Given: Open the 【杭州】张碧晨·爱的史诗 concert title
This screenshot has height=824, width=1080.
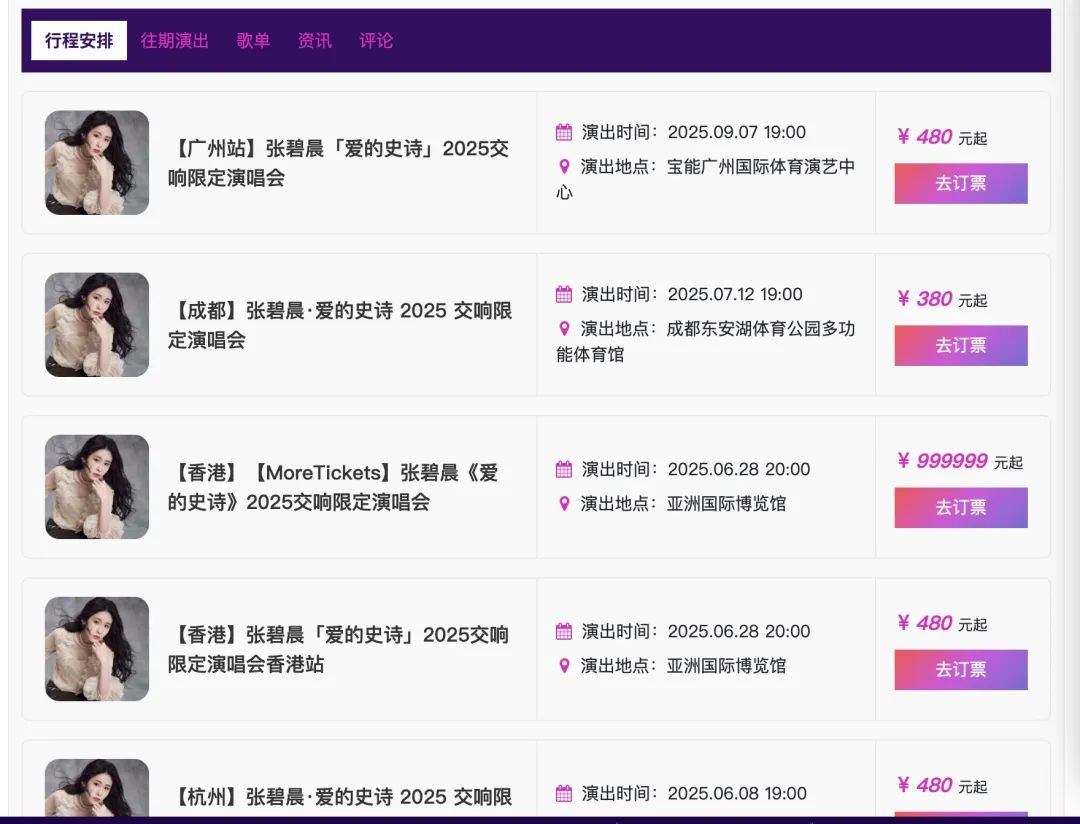Looking at the screenshot, I should point(340,797).
